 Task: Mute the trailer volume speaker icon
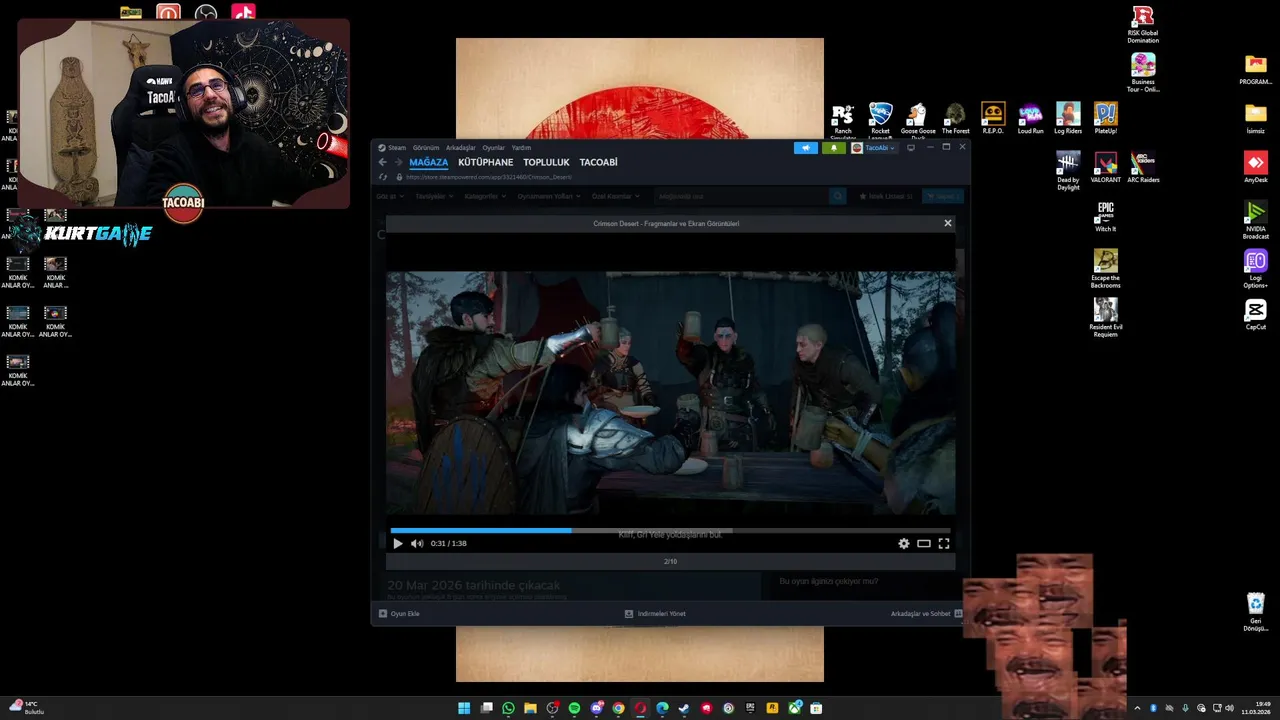coord(417,544)
